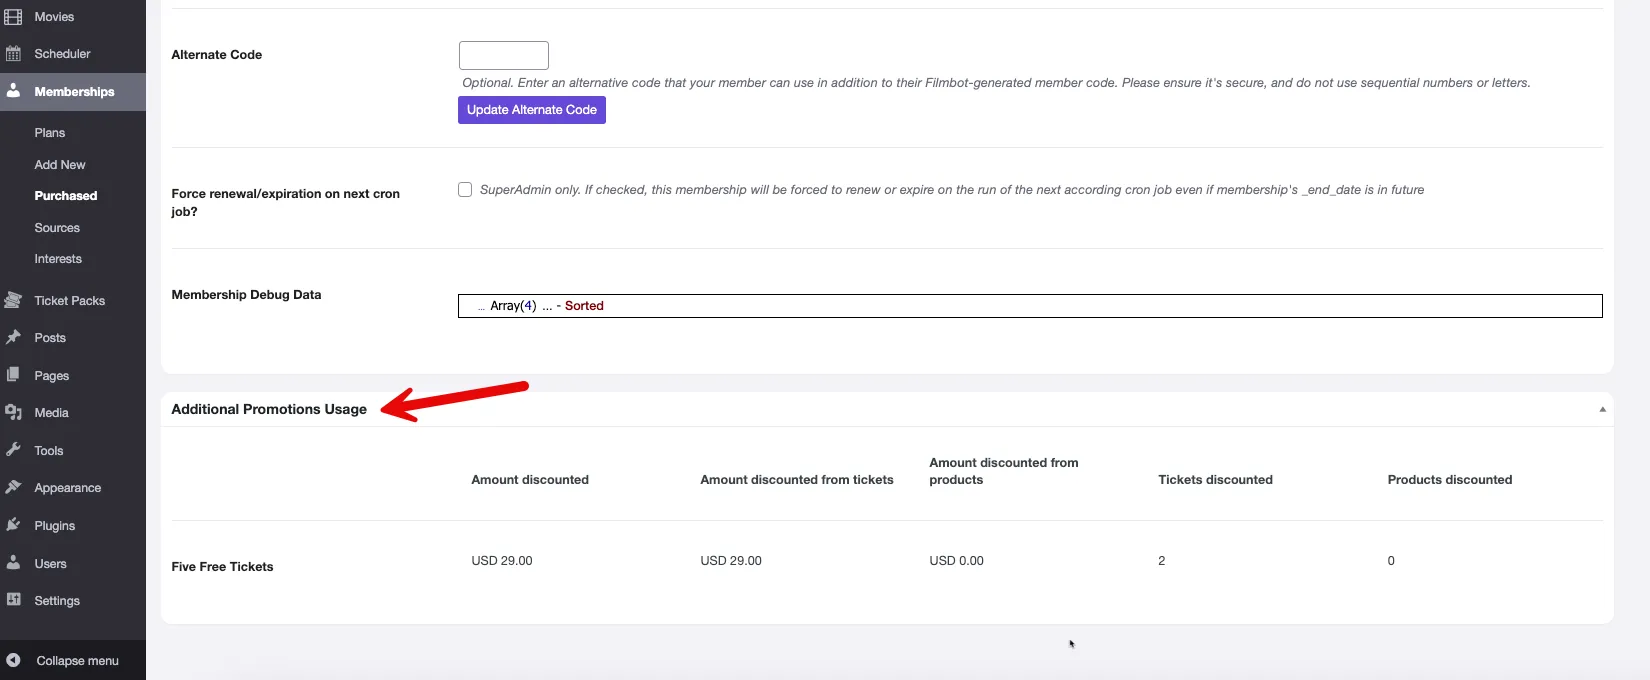Click the Membership Debug Data label
1650x680 pixels.
coord(246,295)
